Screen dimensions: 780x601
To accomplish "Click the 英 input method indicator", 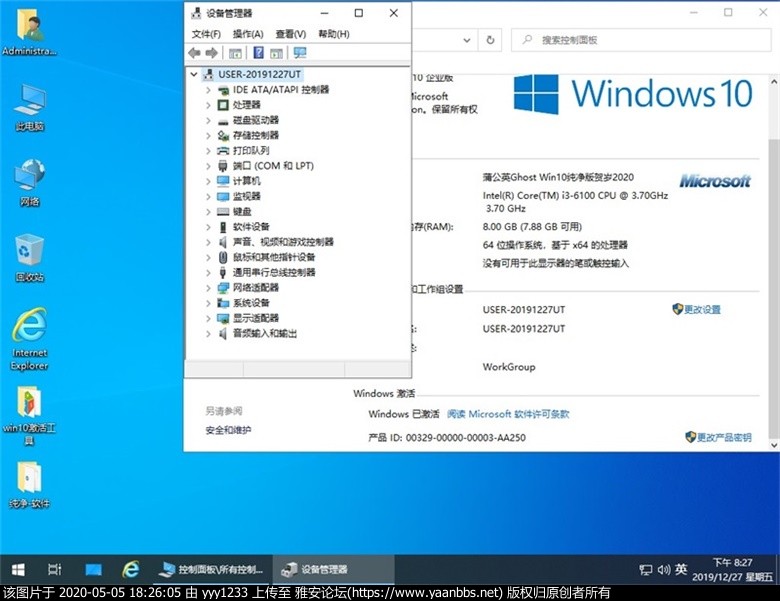I will click(681, 569).
